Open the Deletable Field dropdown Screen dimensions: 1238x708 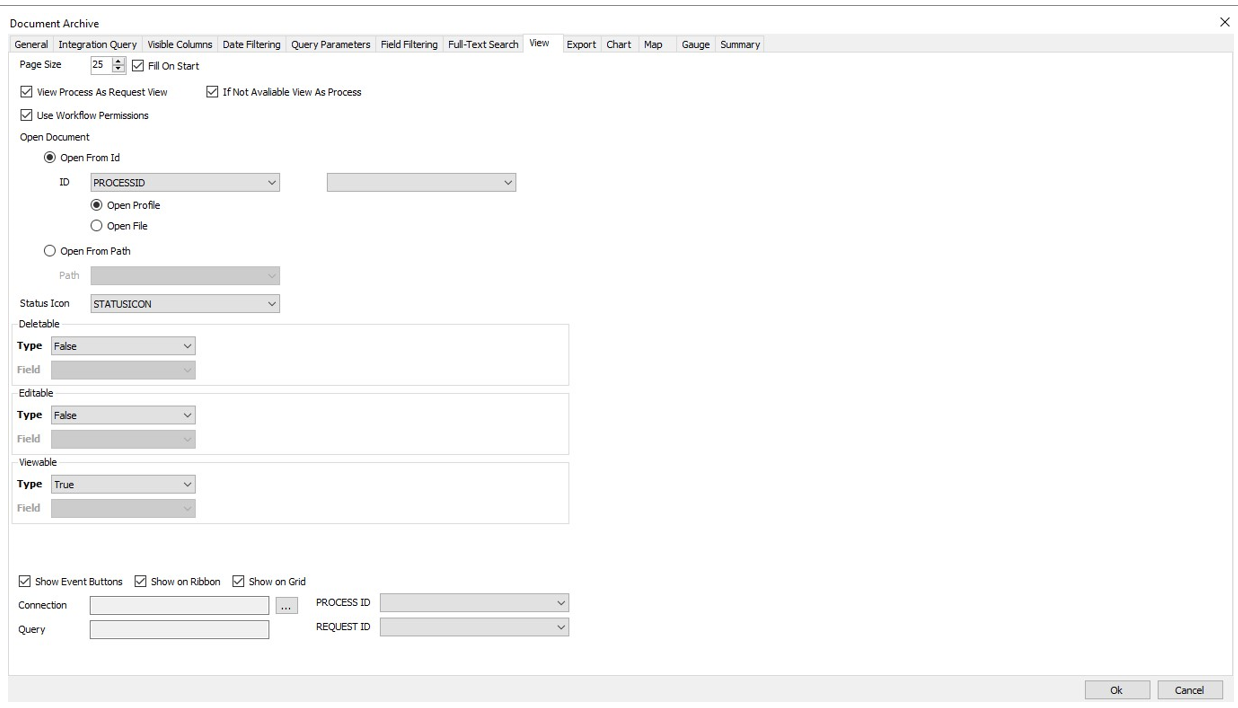click(x=123, y=370)
